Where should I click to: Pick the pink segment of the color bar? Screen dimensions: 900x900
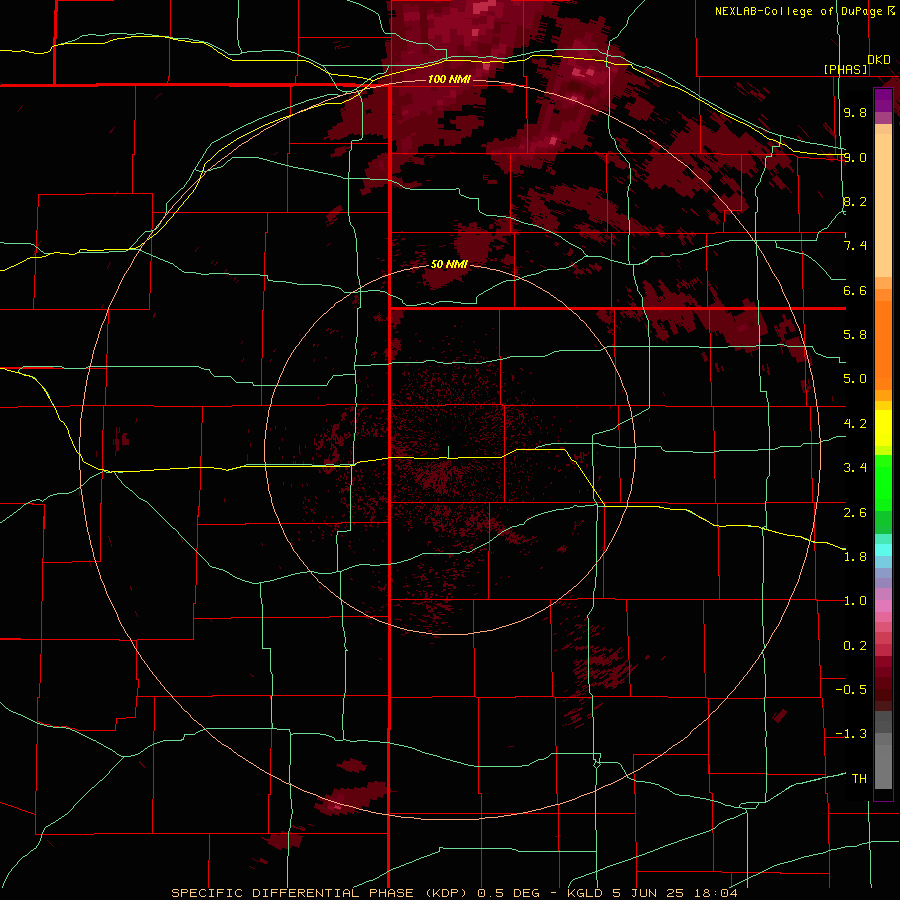(883, 606)
